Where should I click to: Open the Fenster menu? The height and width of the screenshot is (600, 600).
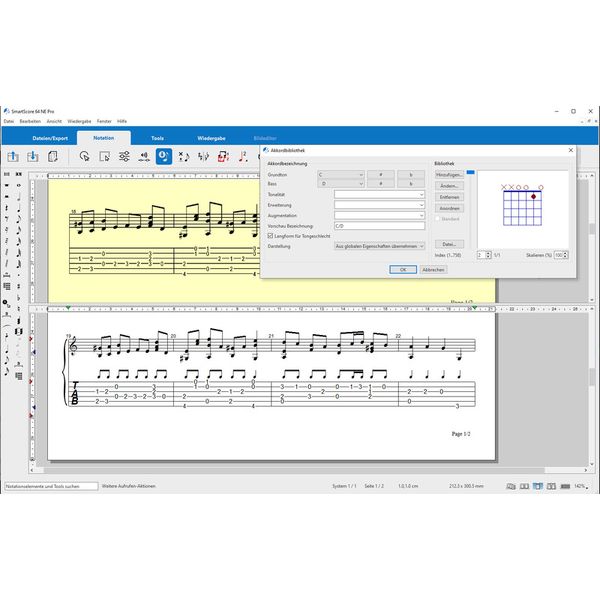104,121
